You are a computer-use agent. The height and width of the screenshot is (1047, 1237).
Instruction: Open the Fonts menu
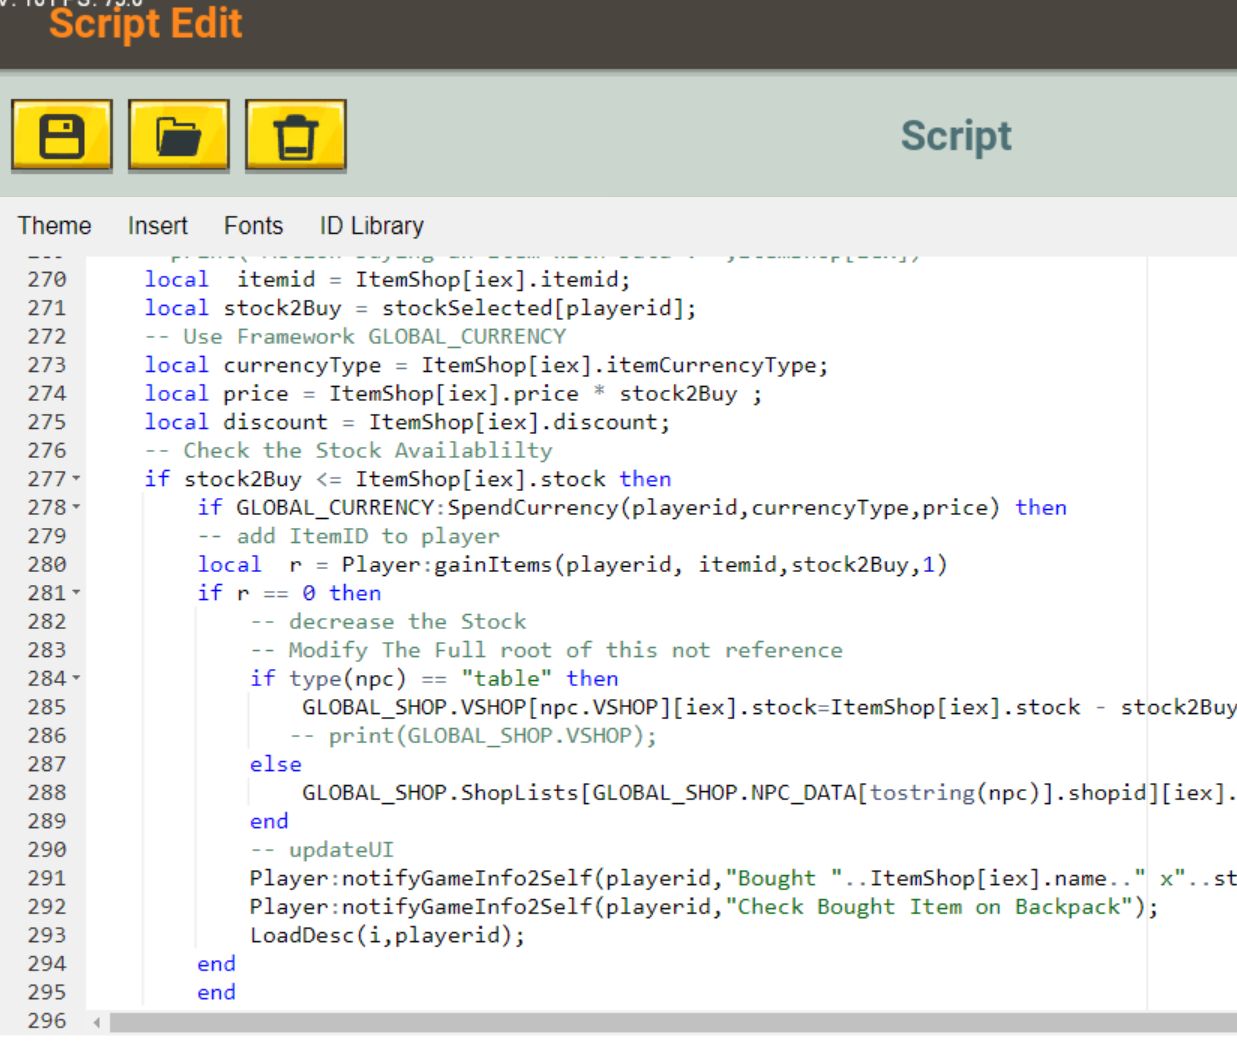pyautogui.click(x=253, y=226)
